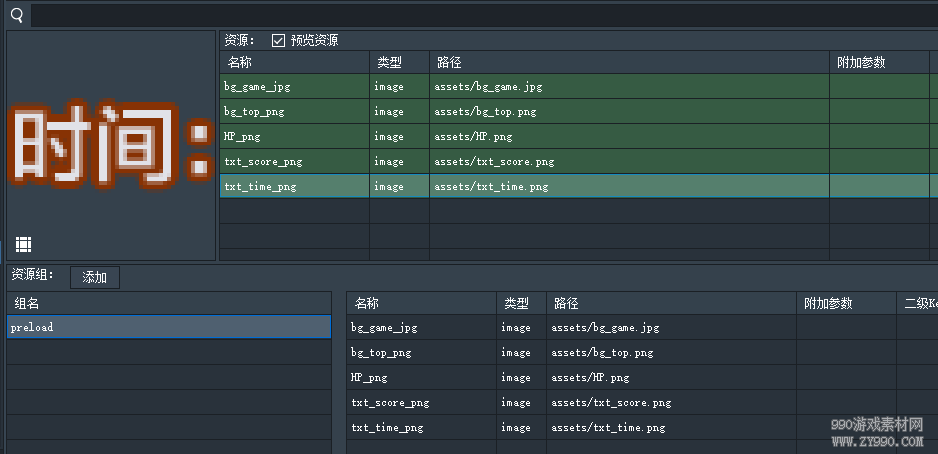The image size is (938, 454).
Task: Click assets/txt_time.png path in group table
Action: coord(608,428)
